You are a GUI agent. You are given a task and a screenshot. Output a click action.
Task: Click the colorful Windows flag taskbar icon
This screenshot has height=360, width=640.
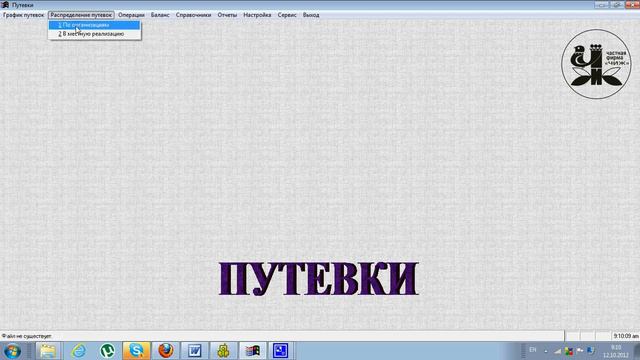click(x=252, y=351)
